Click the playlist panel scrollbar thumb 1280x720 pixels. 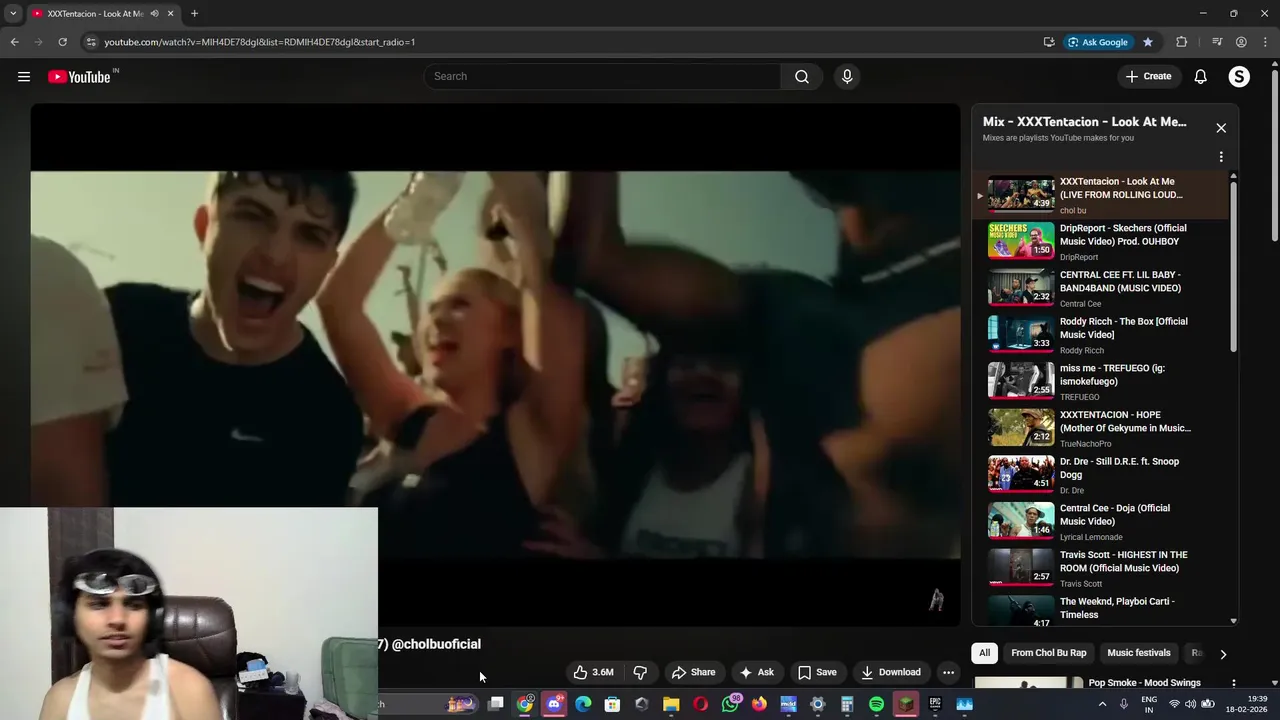tap(1233, 265)
